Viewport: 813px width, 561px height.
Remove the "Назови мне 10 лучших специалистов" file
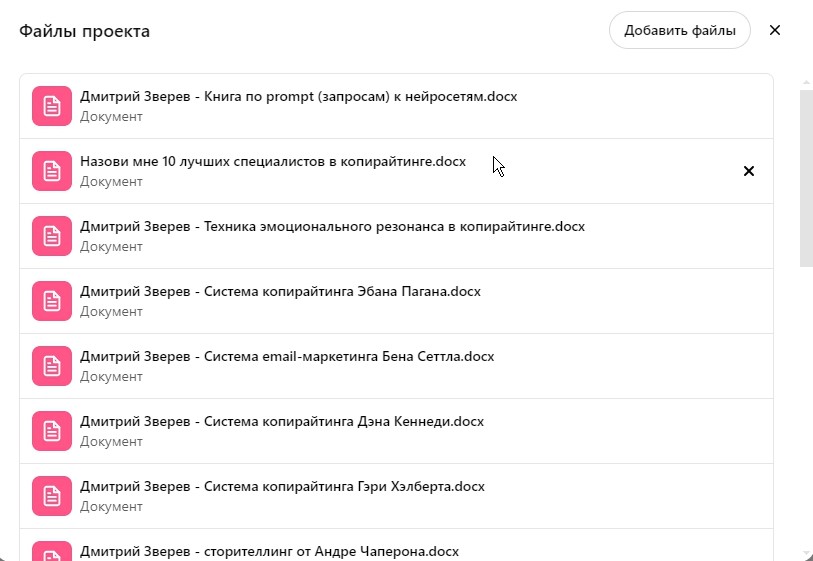pos(749,171)
